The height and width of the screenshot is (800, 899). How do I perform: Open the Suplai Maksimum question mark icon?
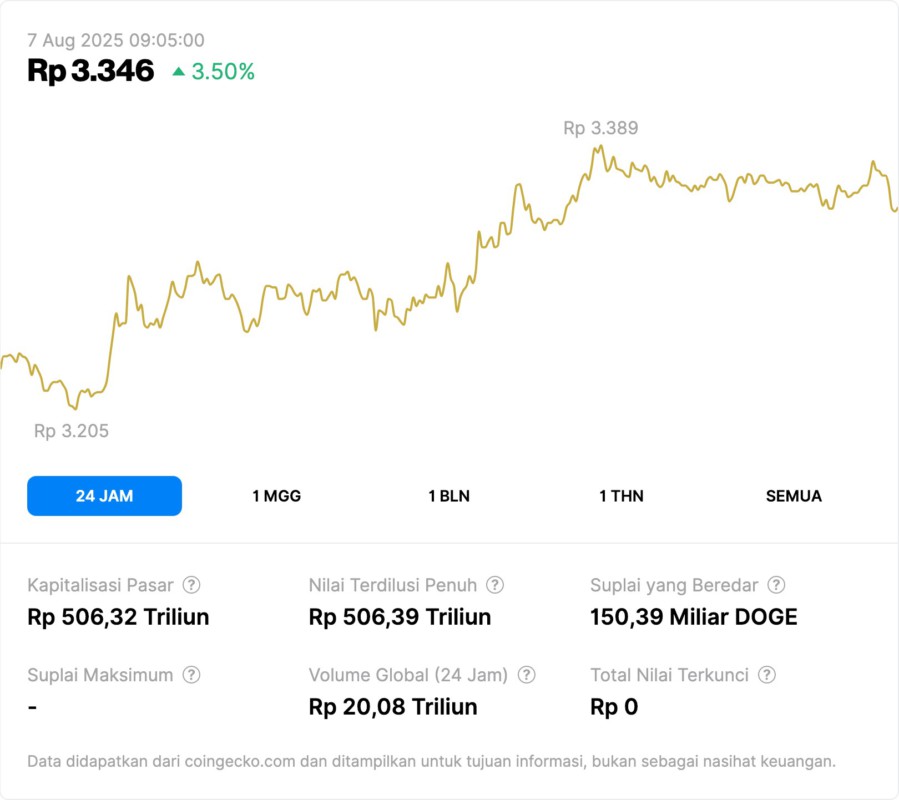click(191, 675)
